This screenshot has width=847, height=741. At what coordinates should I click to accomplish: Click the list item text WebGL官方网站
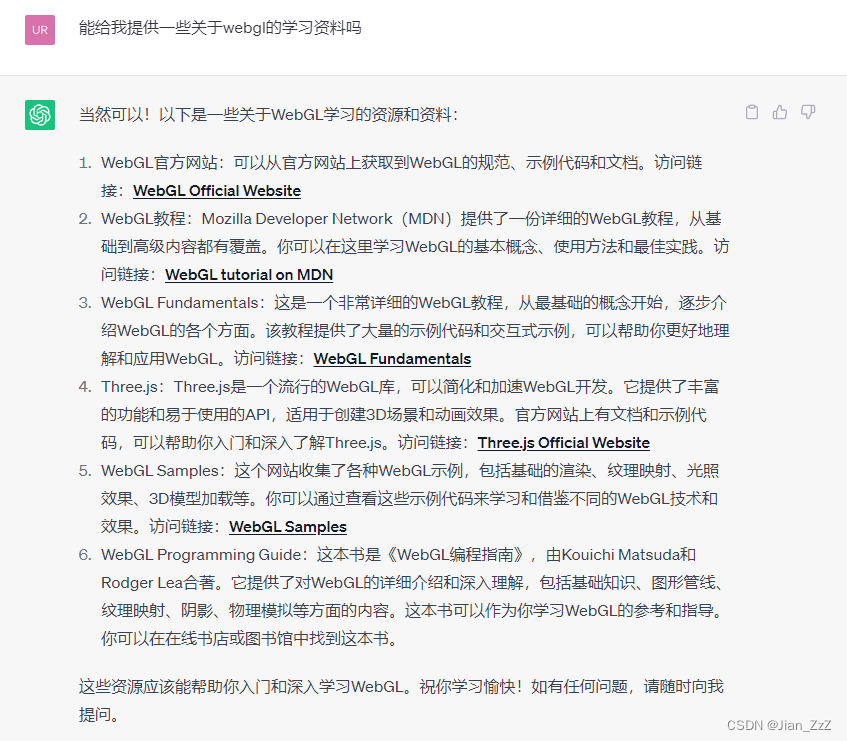(x=159, y=163)
